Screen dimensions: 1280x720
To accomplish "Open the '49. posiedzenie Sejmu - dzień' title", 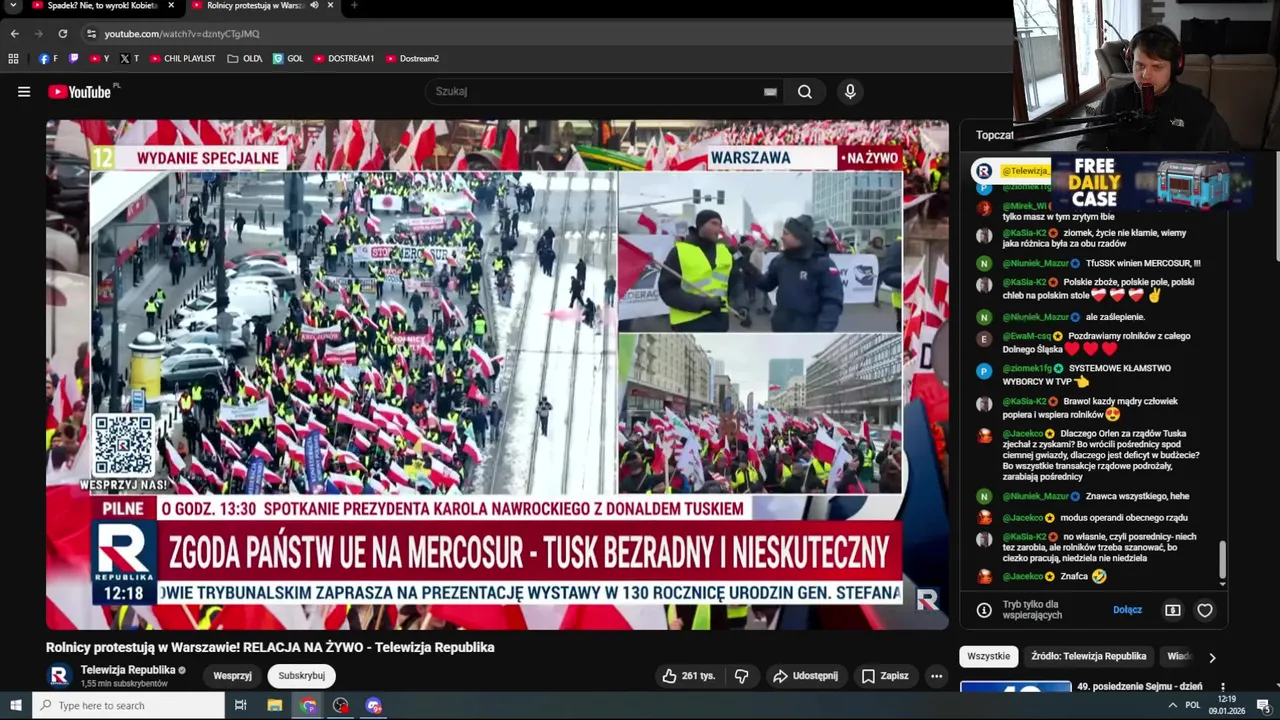I will point(1139,686).
